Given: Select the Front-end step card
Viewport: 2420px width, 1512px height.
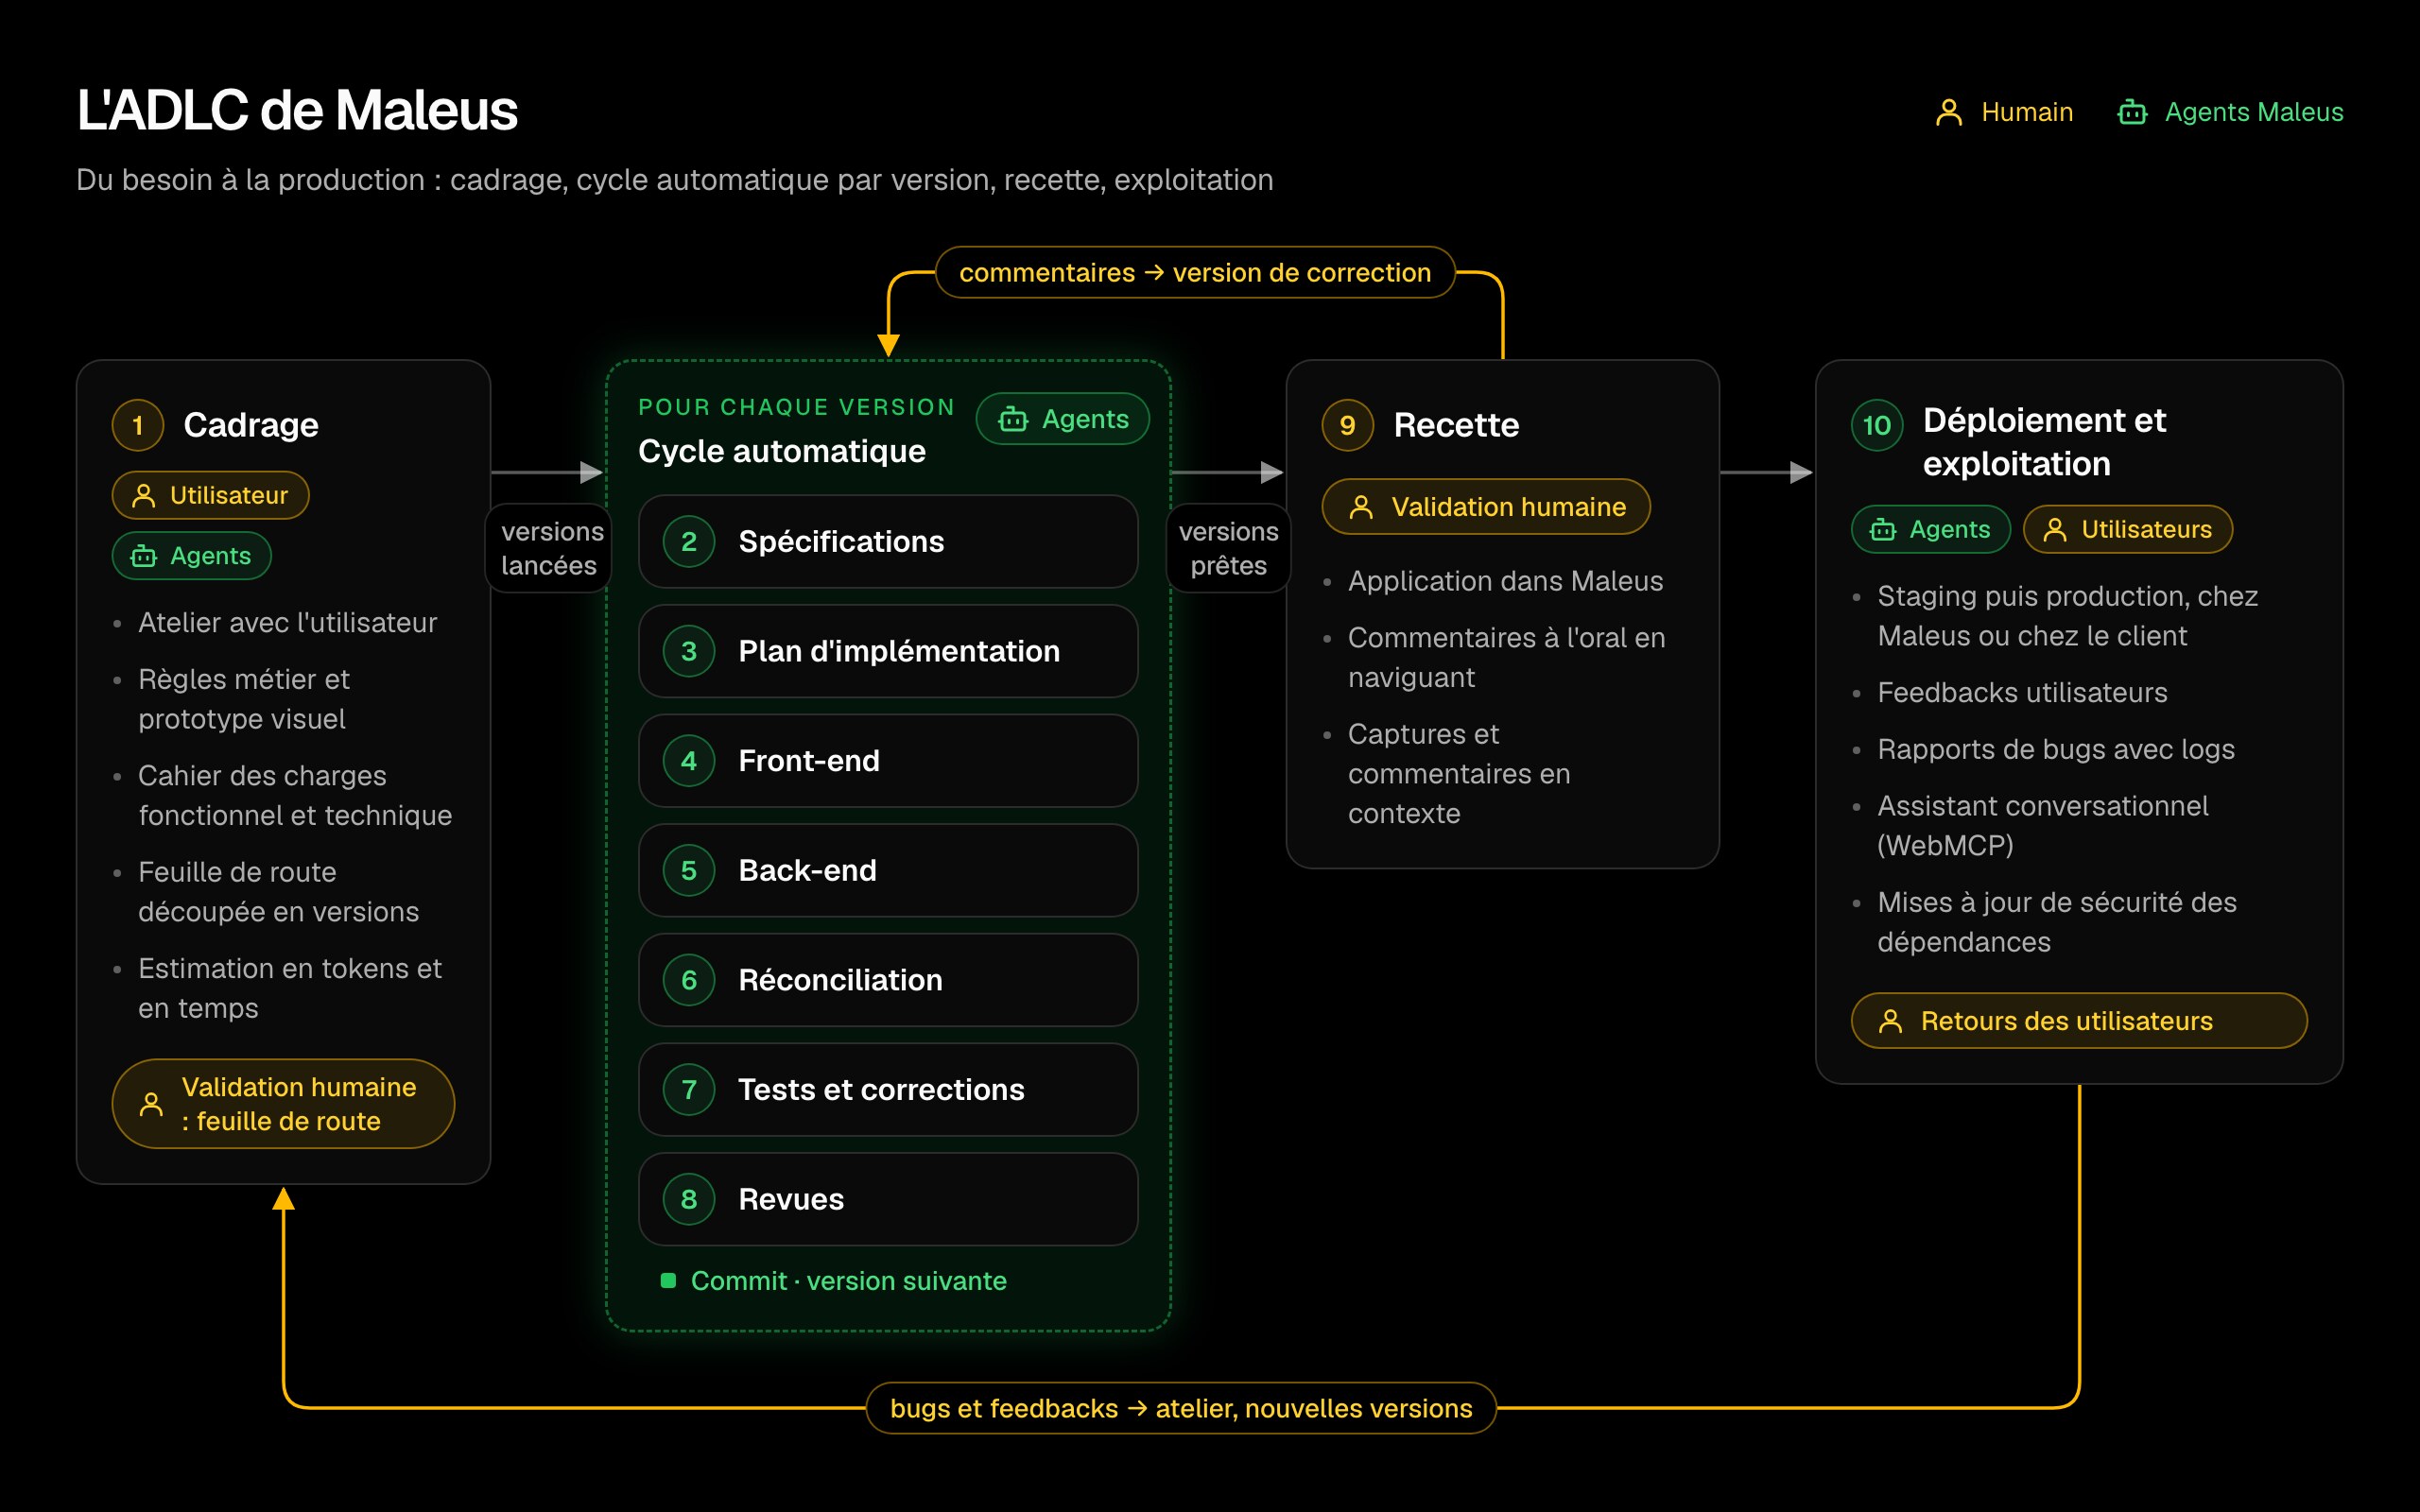Looking at the screenshot, I should 888,761.
